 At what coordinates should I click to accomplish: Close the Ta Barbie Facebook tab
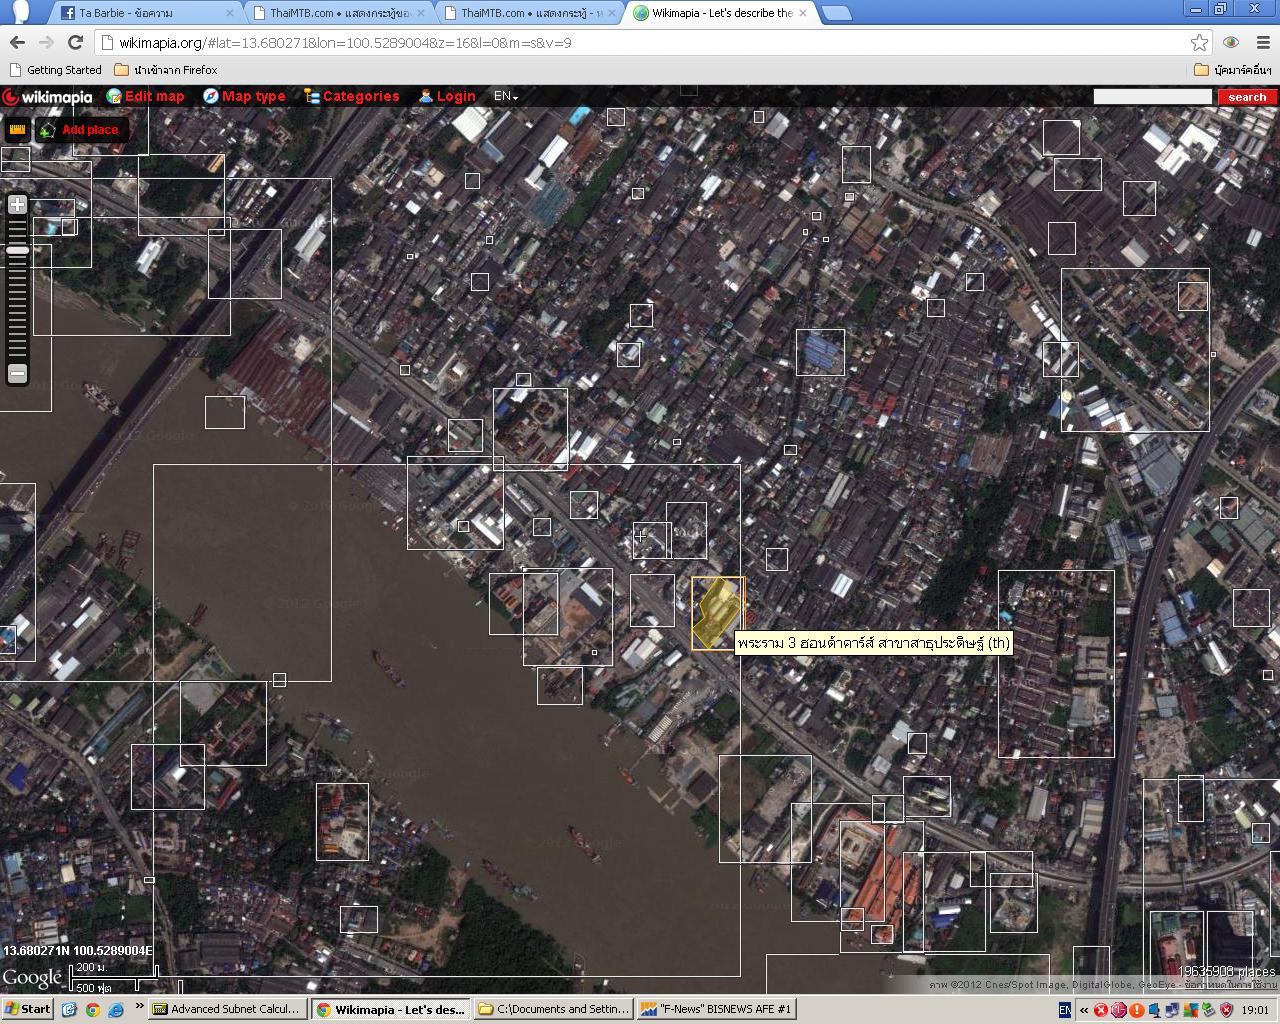click(229, 13)
